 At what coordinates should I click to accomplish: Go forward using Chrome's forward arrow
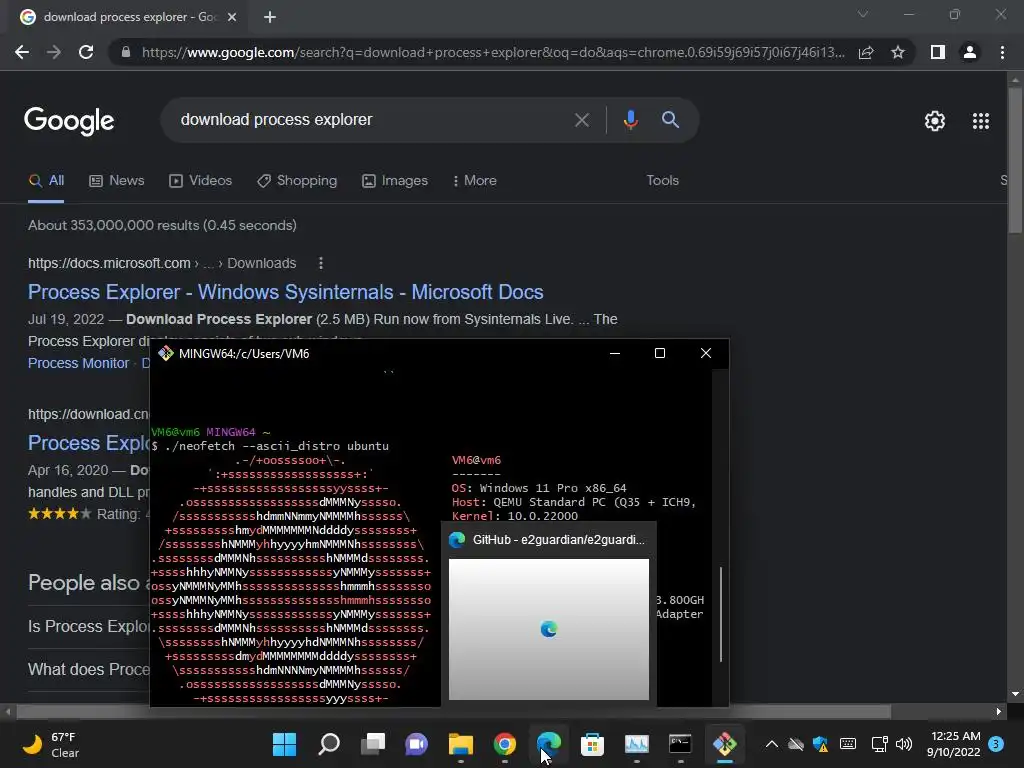(x=54, y=52)
